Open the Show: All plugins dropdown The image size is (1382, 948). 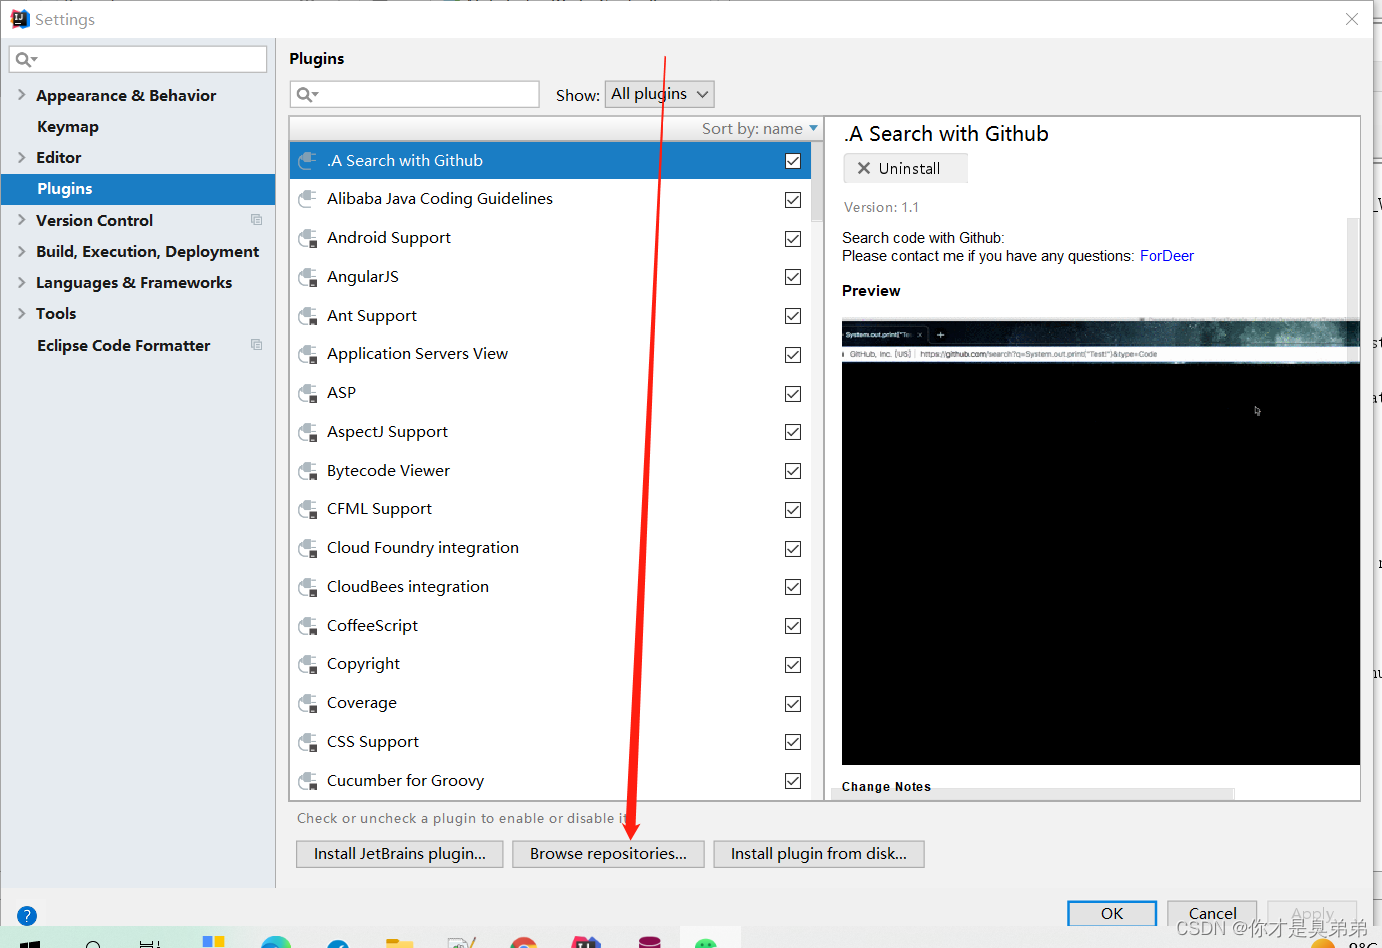click(659, 93)
